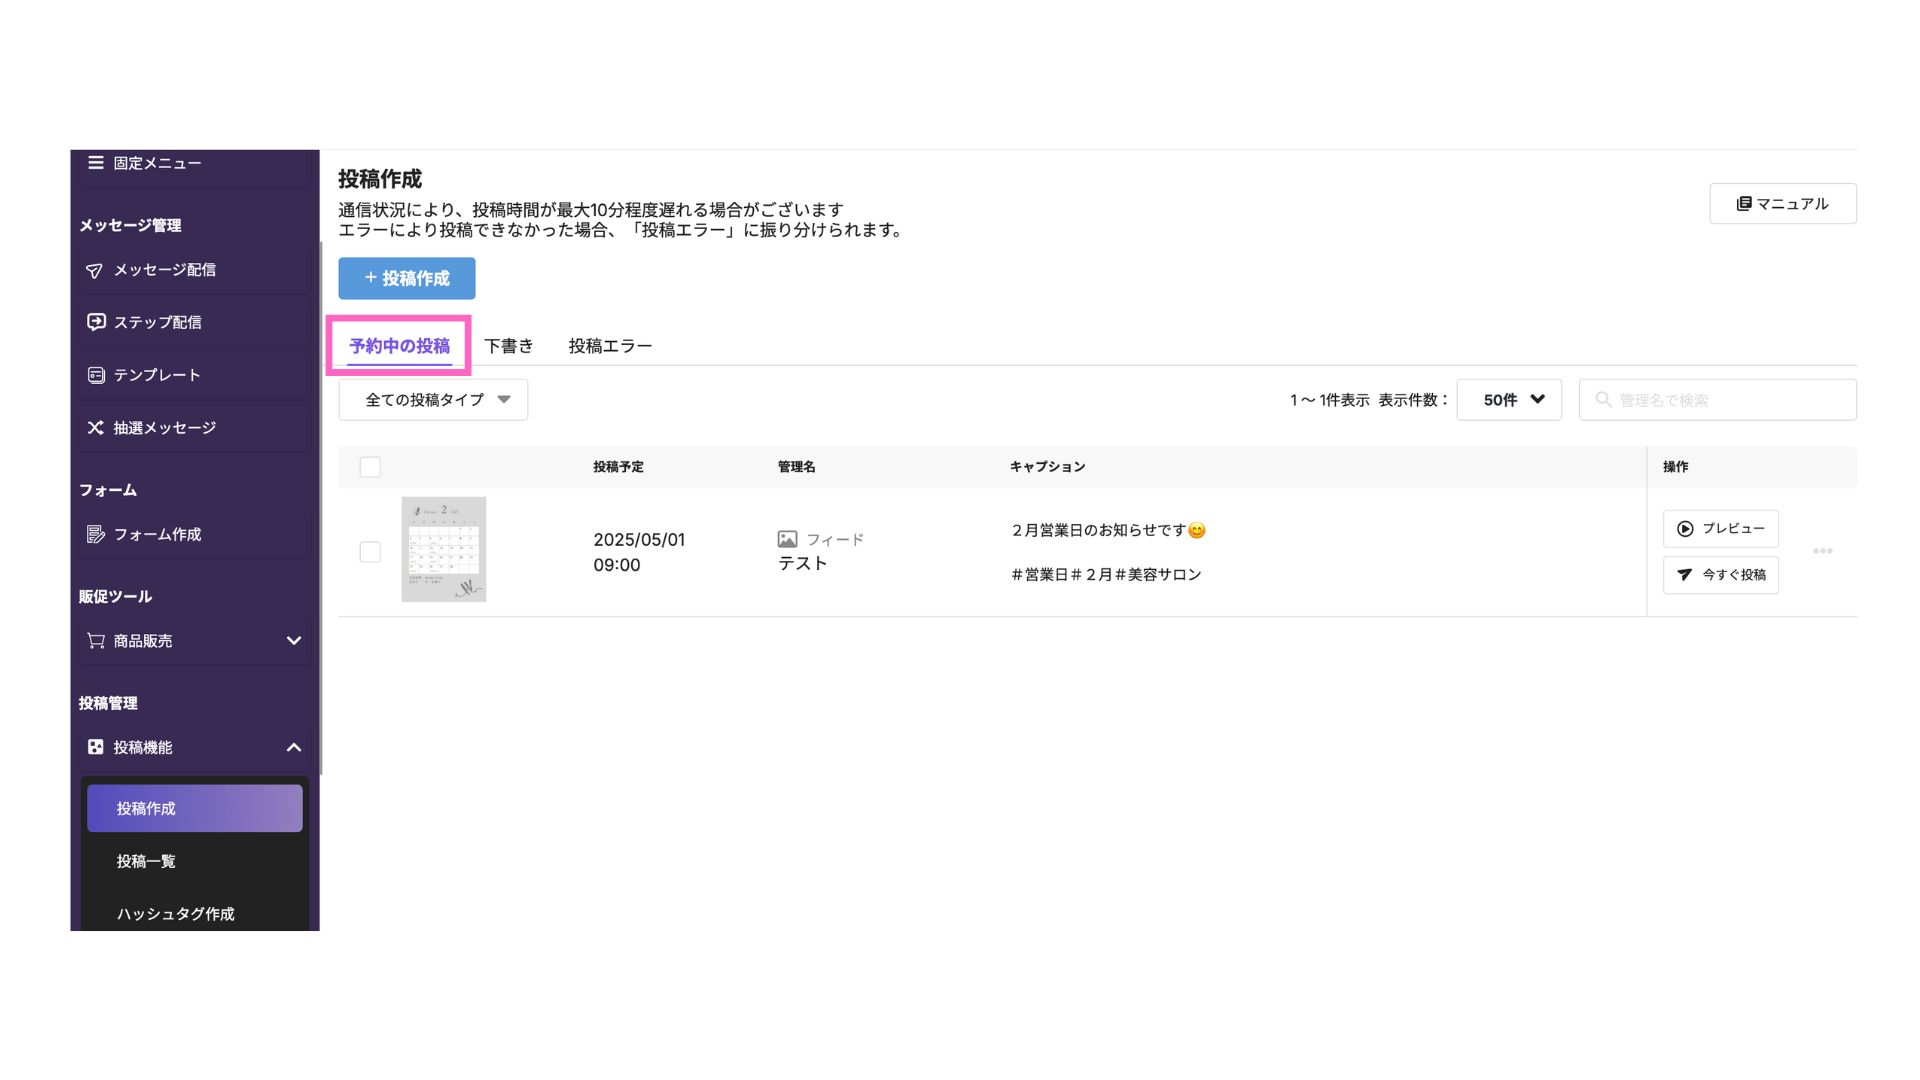This screenshot has height=1080, width=1920.
Task: Expand the 商品販売 submenu chevron
Action: 294,641
